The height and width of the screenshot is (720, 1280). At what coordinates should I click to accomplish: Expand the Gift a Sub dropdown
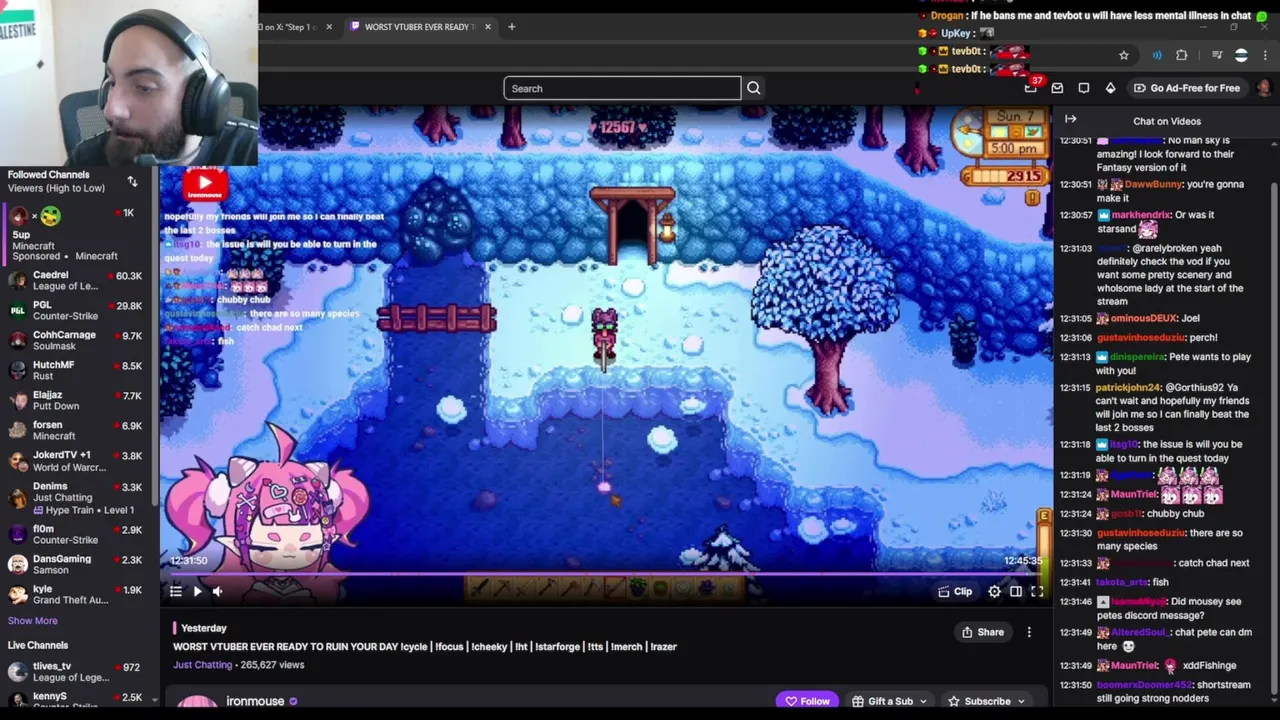pos(889,701)
